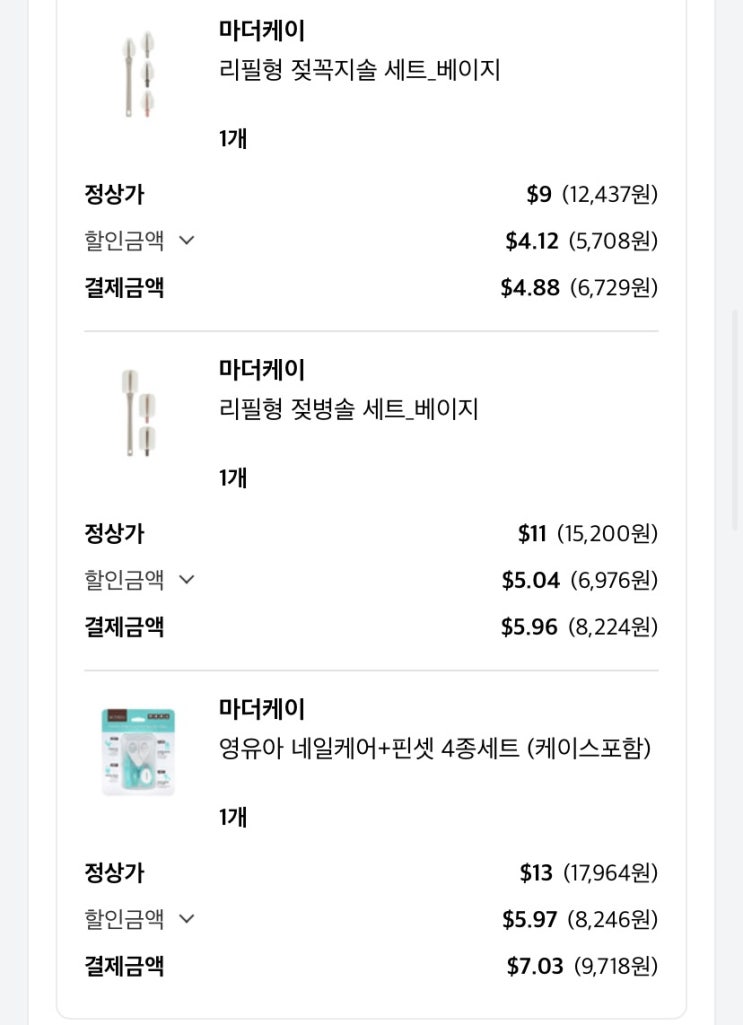Click the 리필형 젖꼭지솔 세트_베이지 product name

(x=359, y=71)
